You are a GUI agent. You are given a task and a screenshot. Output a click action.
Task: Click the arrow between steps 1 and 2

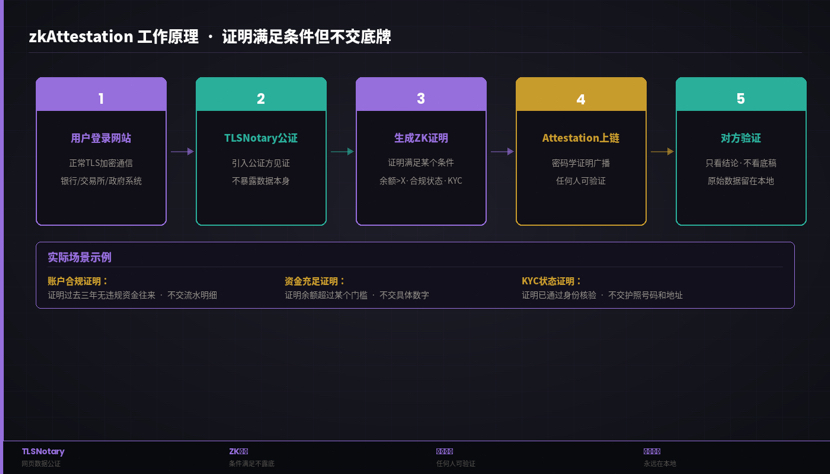click(182, 152)
